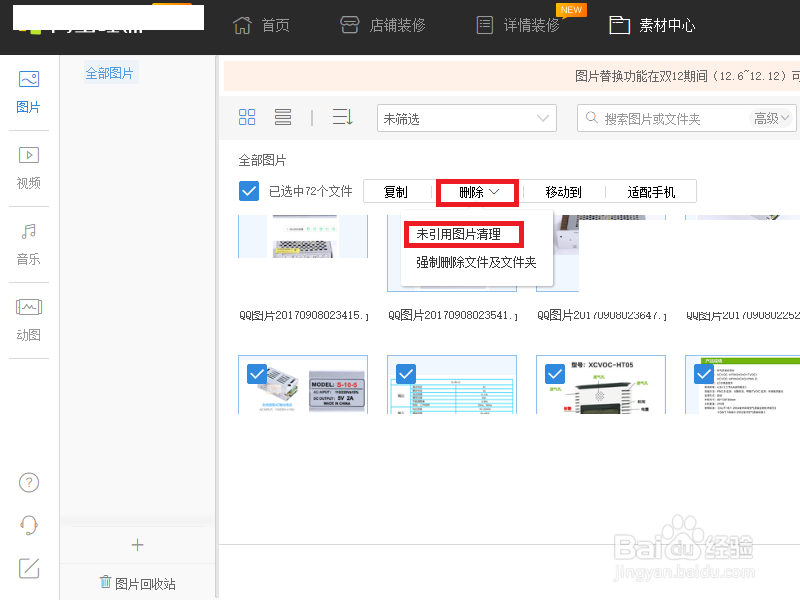Screen dimensions: 800x600
Task: Open the customer service headset icon
Action: point(28,524)
